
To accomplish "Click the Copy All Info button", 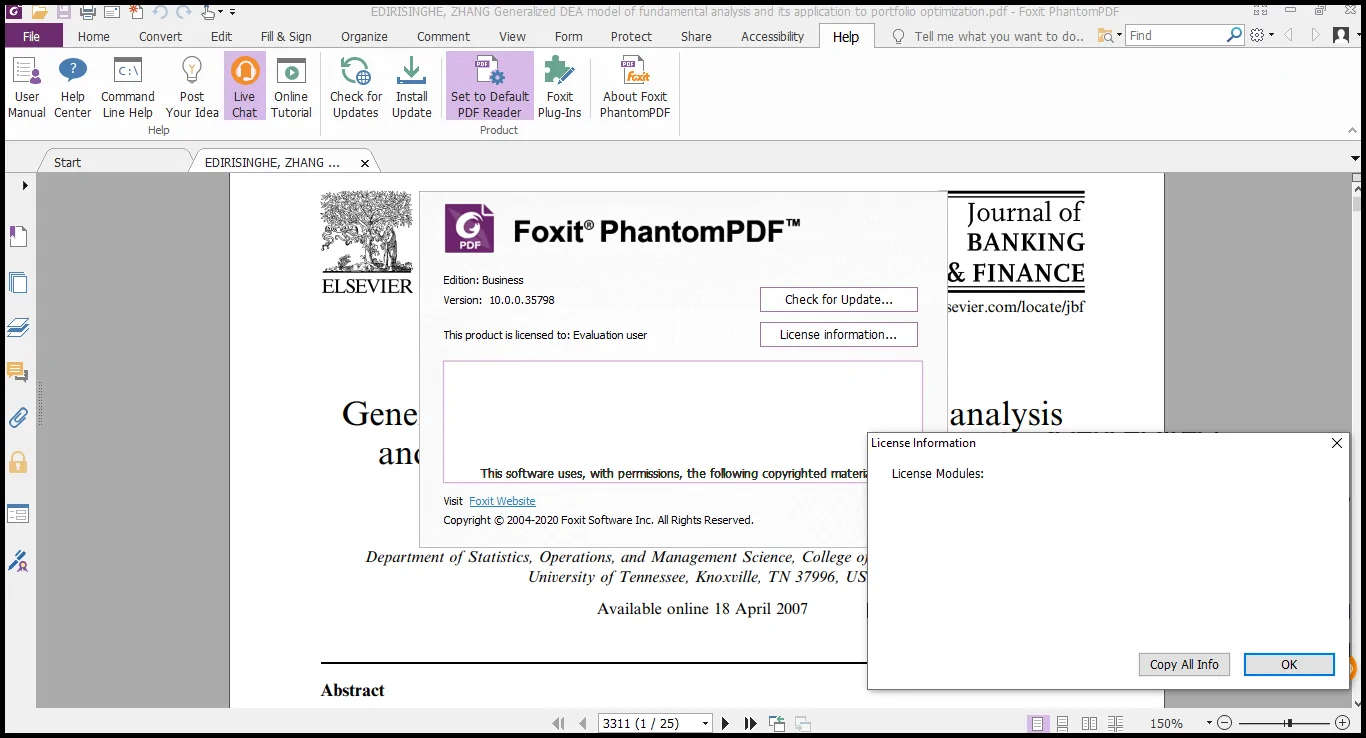I will coord(1184,664).
